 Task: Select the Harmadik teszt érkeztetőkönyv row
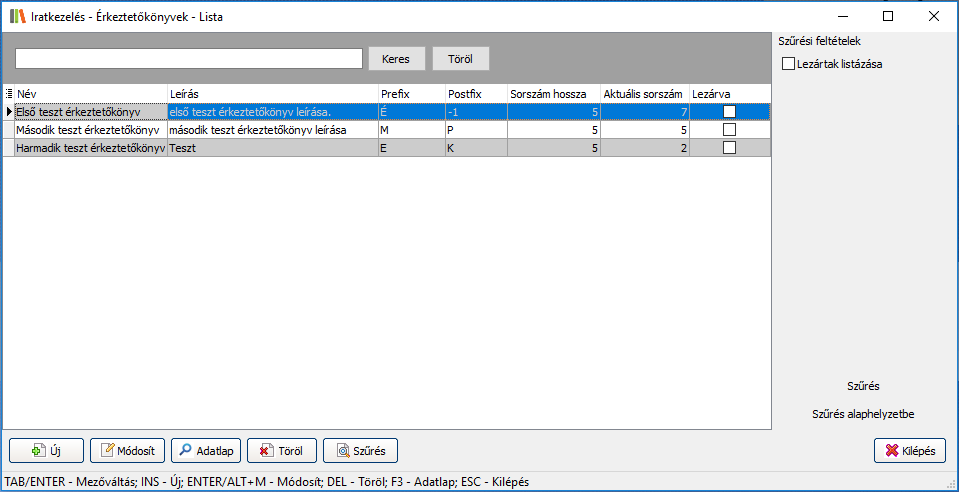(x=90, y=148)
